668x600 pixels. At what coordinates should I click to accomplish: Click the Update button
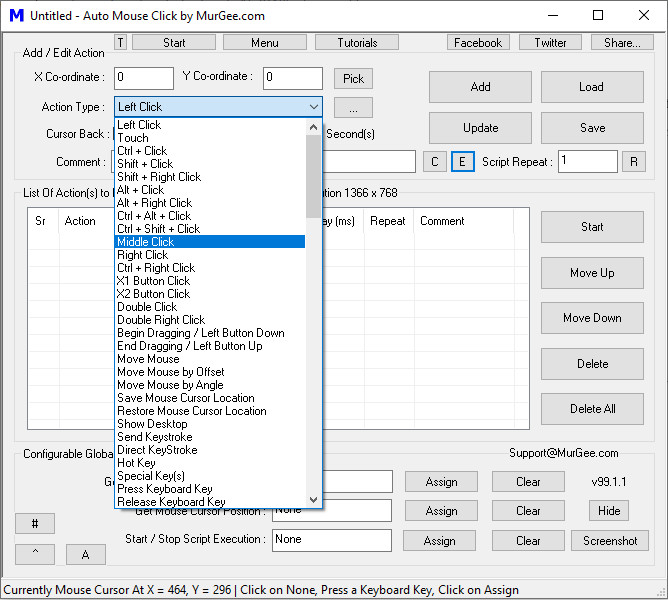pos(480,128)
